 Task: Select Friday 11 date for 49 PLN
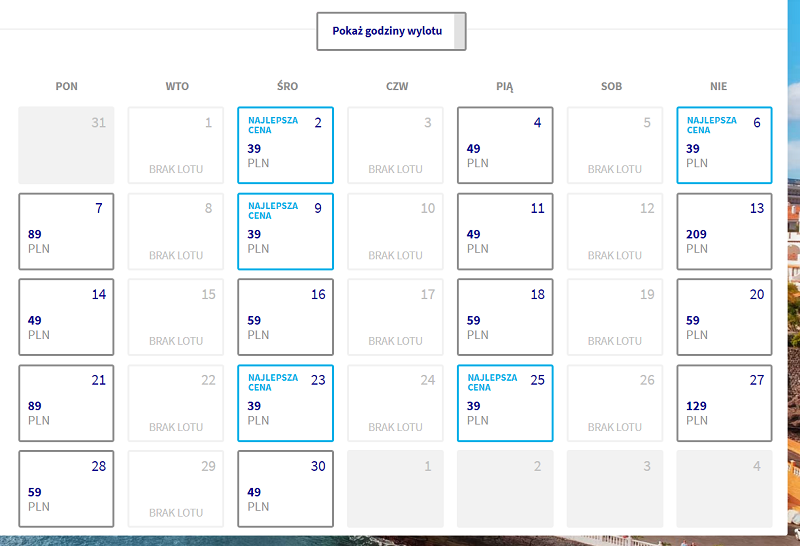pyautogui.click(x=505, y=231)
